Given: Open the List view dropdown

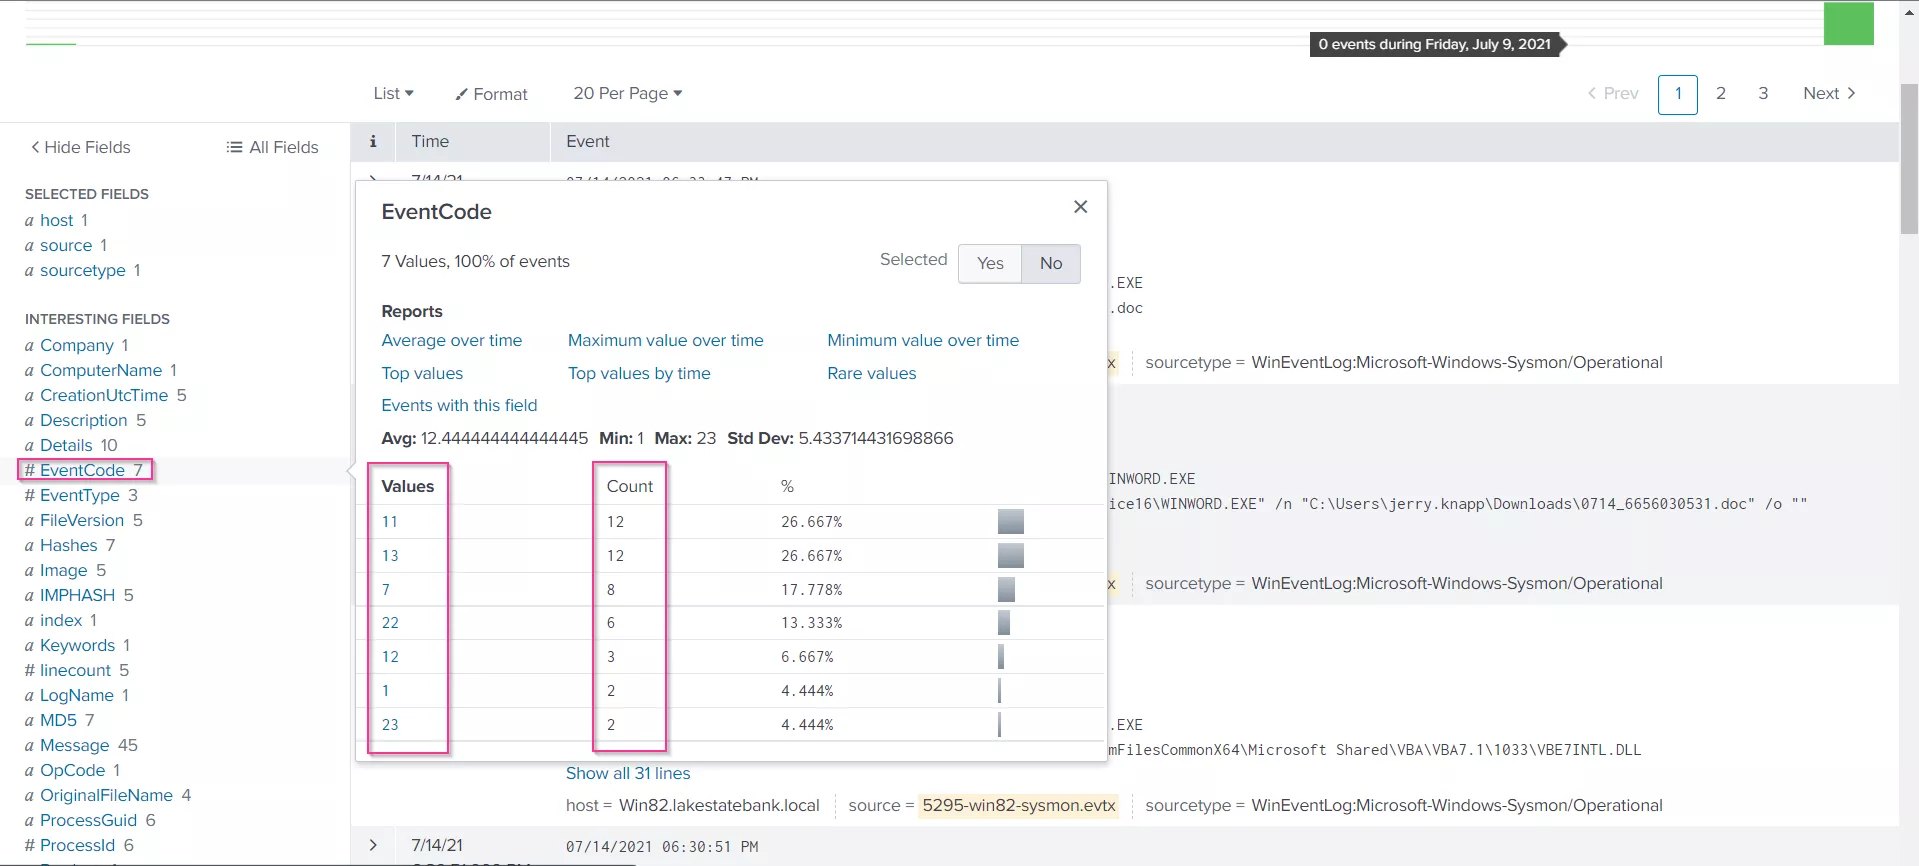Looking at the screenshot, I should 393,93.
